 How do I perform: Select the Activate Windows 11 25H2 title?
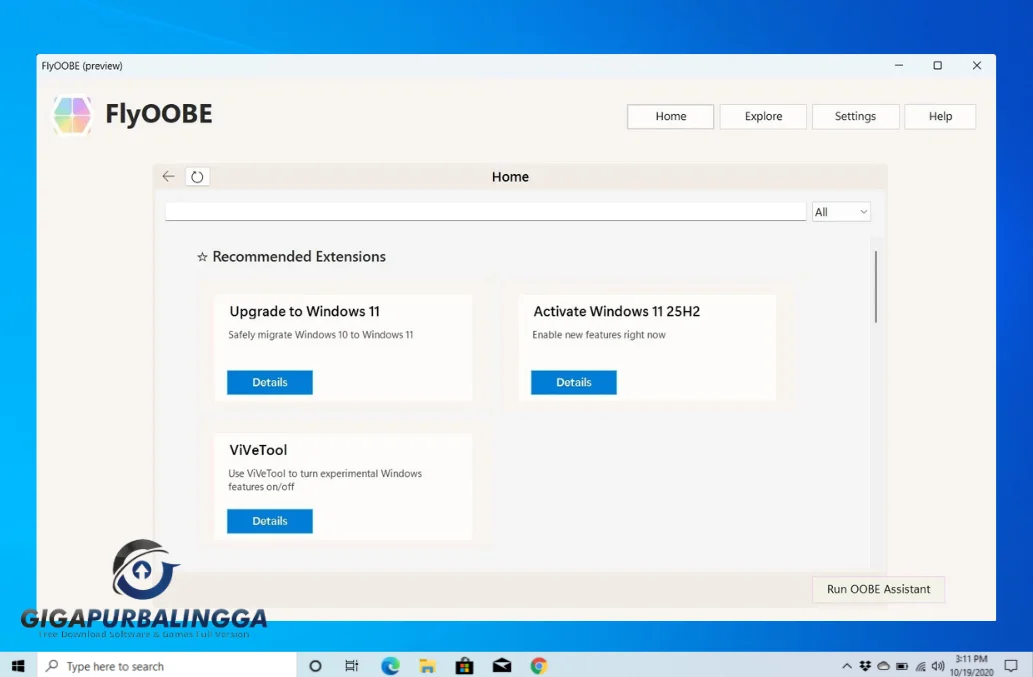[616, 311]
